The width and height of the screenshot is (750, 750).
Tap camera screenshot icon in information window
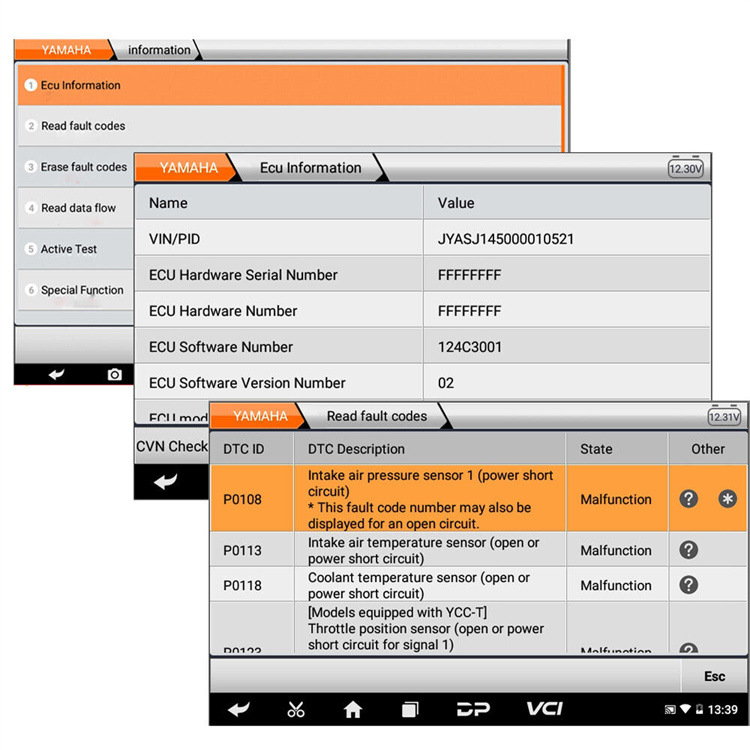point(114,375)
